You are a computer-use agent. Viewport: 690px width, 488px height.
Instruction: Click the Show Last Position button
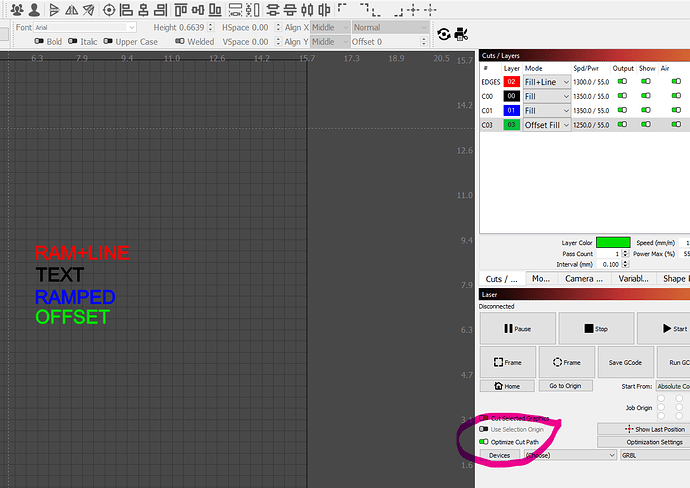pyautogui.click(x=643, y=429)
